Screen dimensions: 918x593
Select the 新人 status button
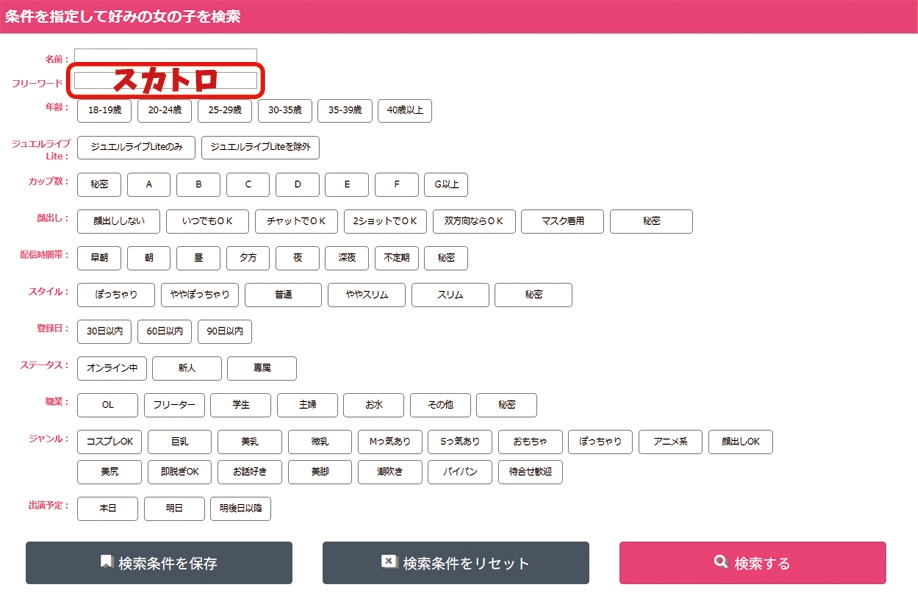[186, 368]
